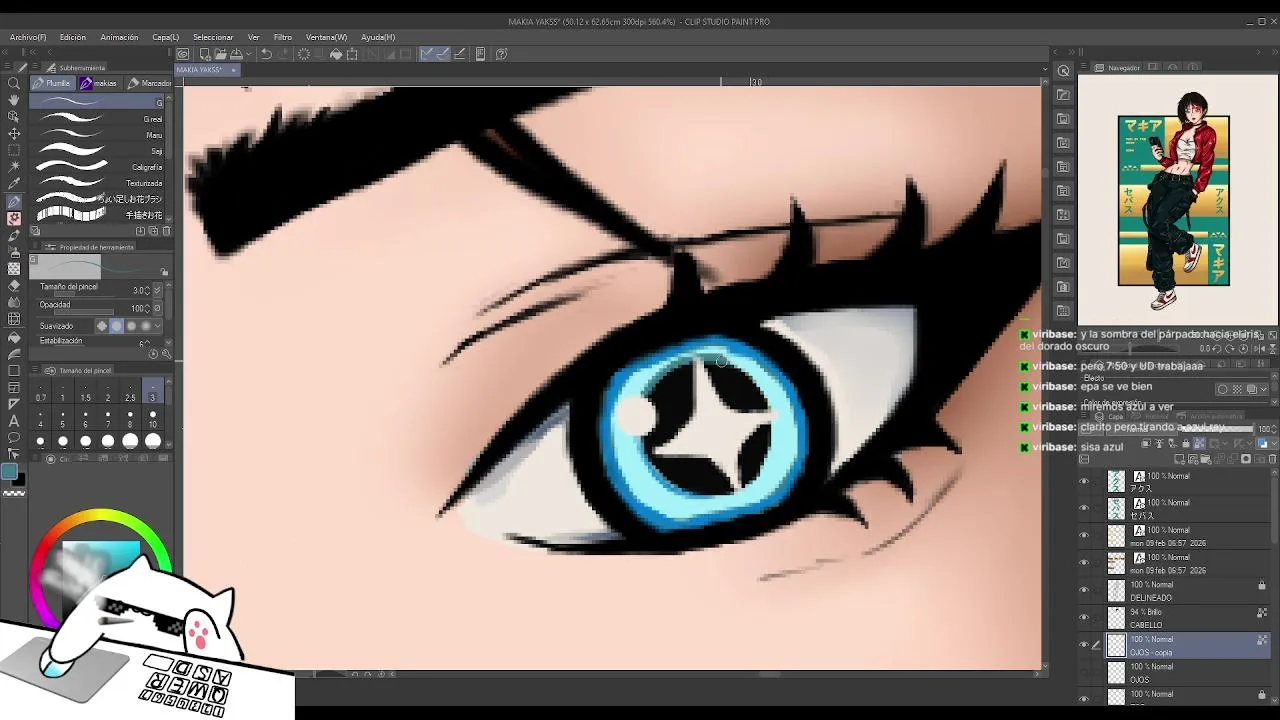1280x720 pixels.
Task: Open the Archivo menu
Action: coord(28,37)
